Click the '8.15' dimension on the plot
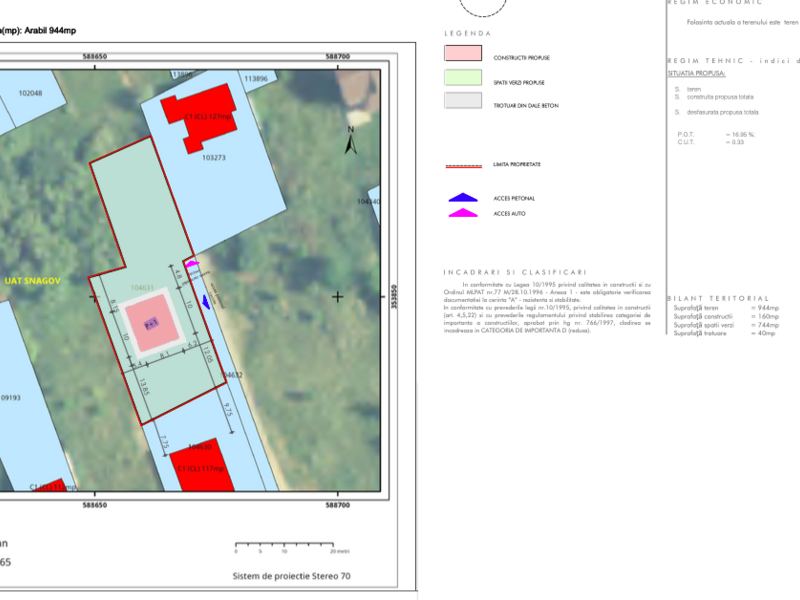Screen dimensions: 800x600 click(x=114, y=306)
